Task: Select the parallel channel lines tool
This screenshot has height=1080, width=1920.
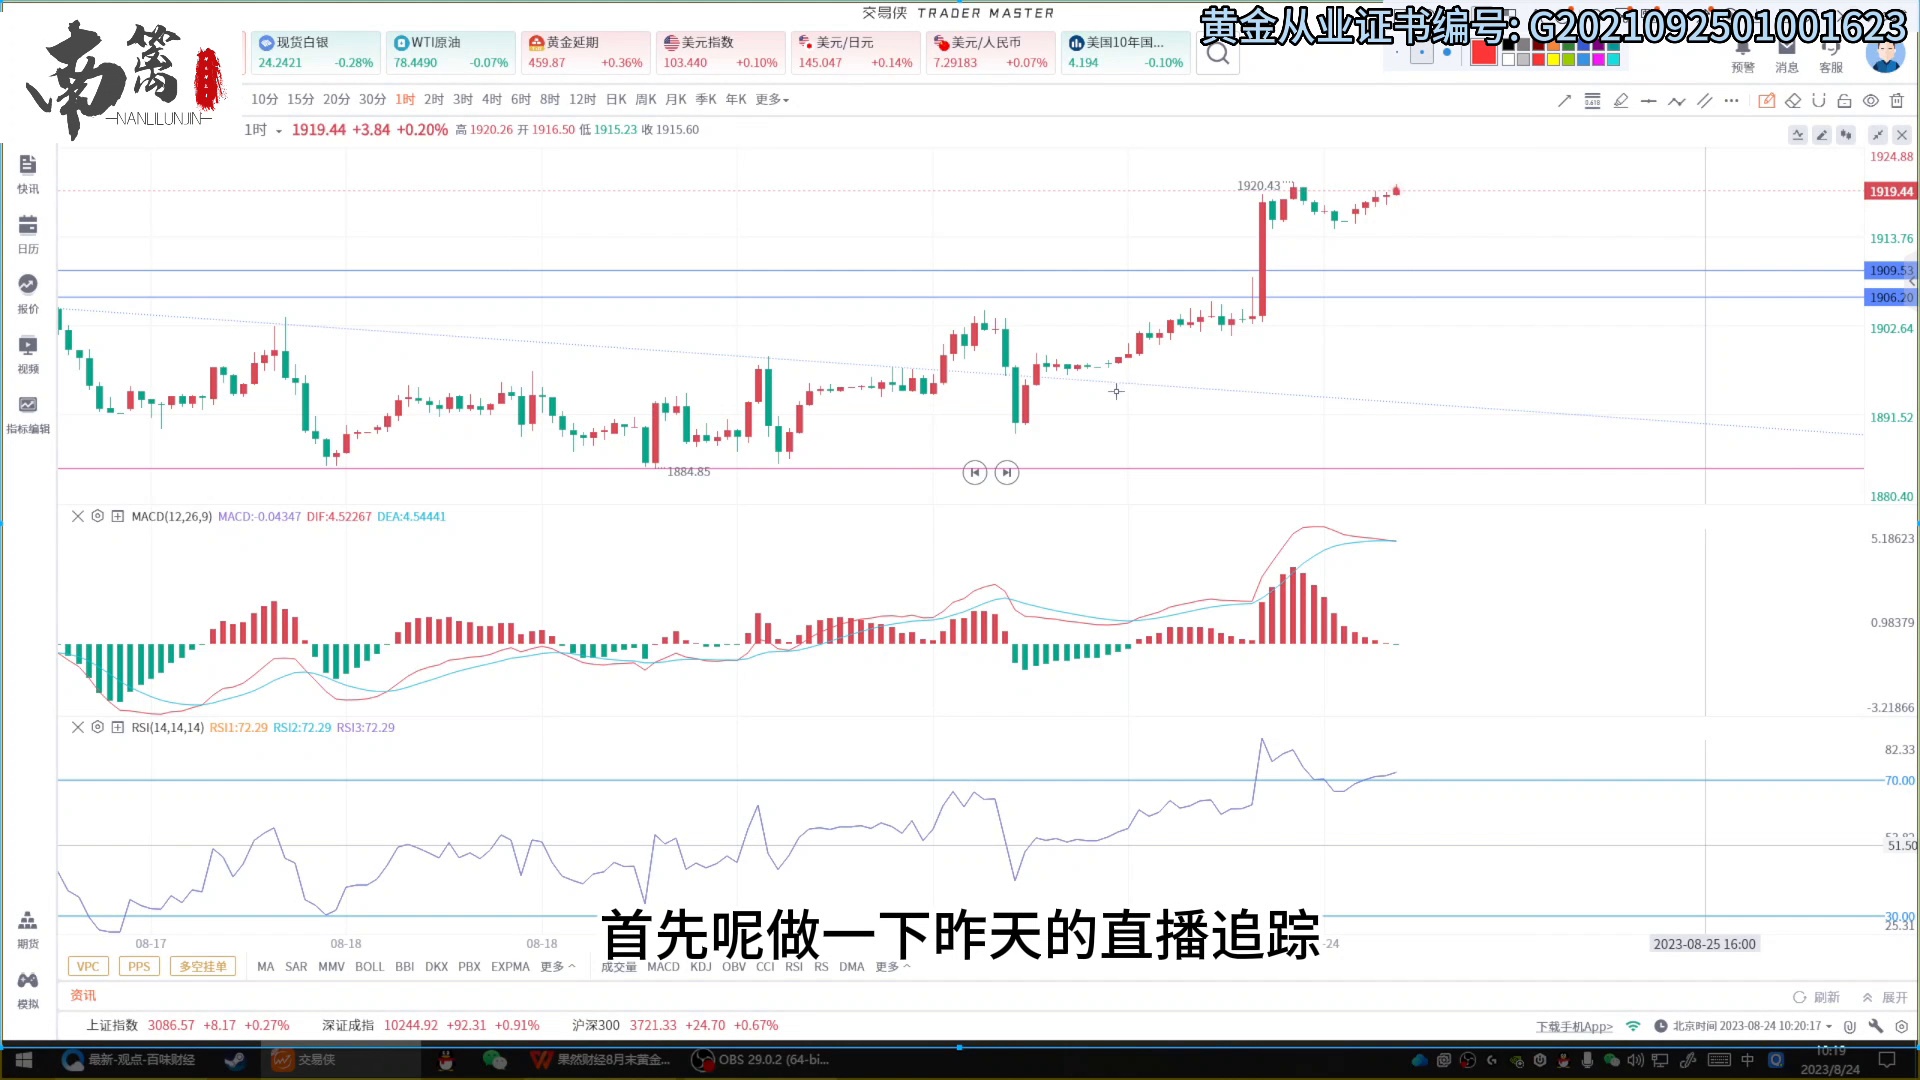Action: point(1704,100)
